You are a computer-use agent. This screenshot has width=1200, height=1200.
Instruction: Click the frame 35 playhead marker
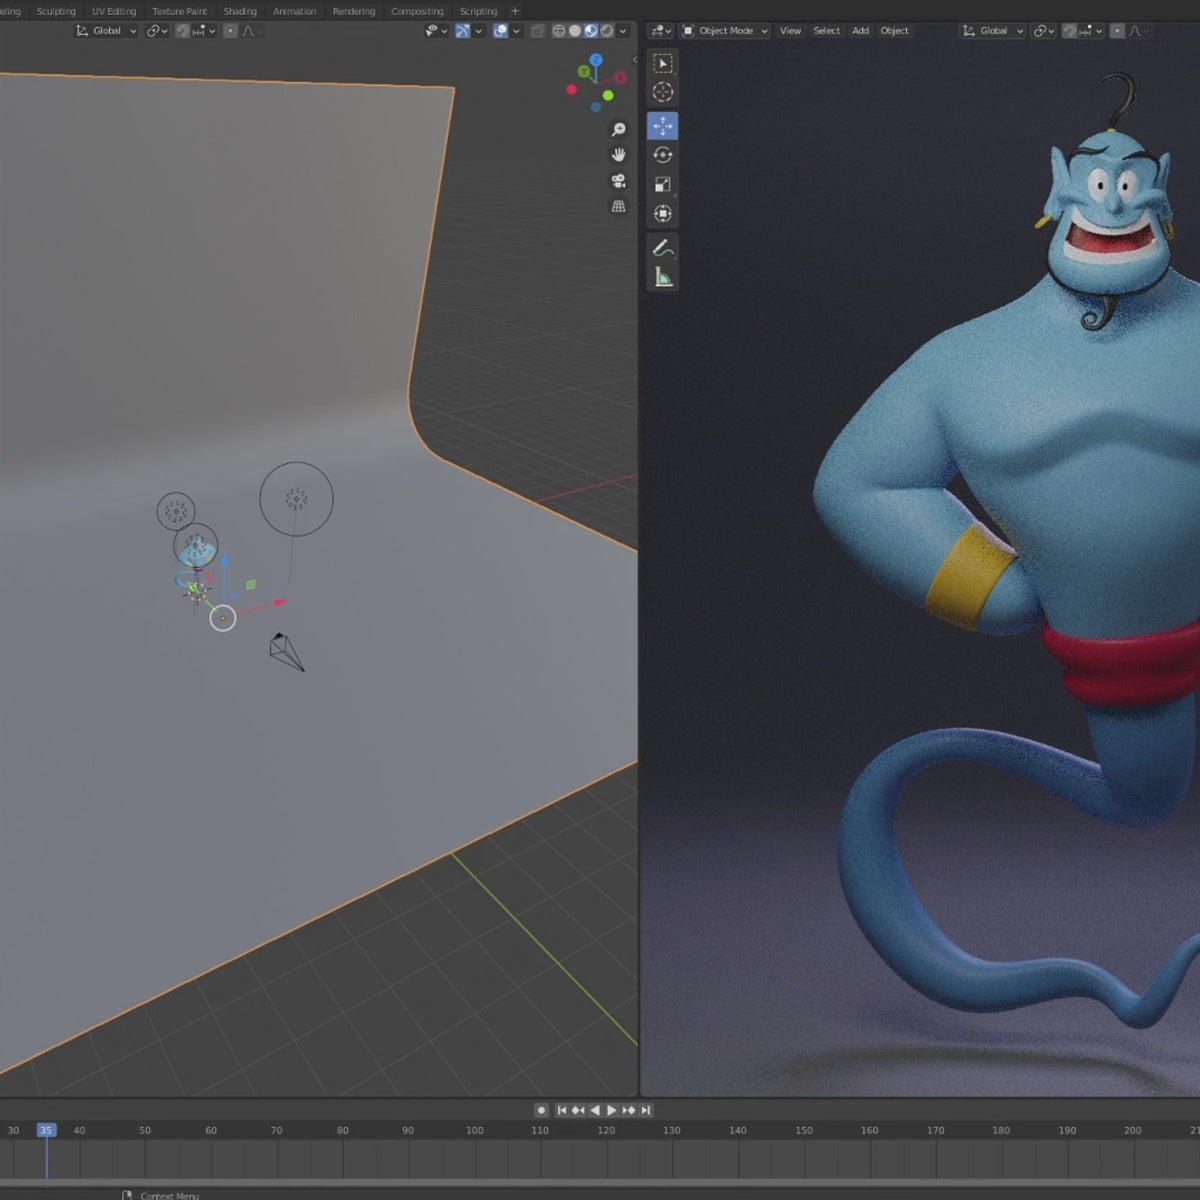[46, 1130]
